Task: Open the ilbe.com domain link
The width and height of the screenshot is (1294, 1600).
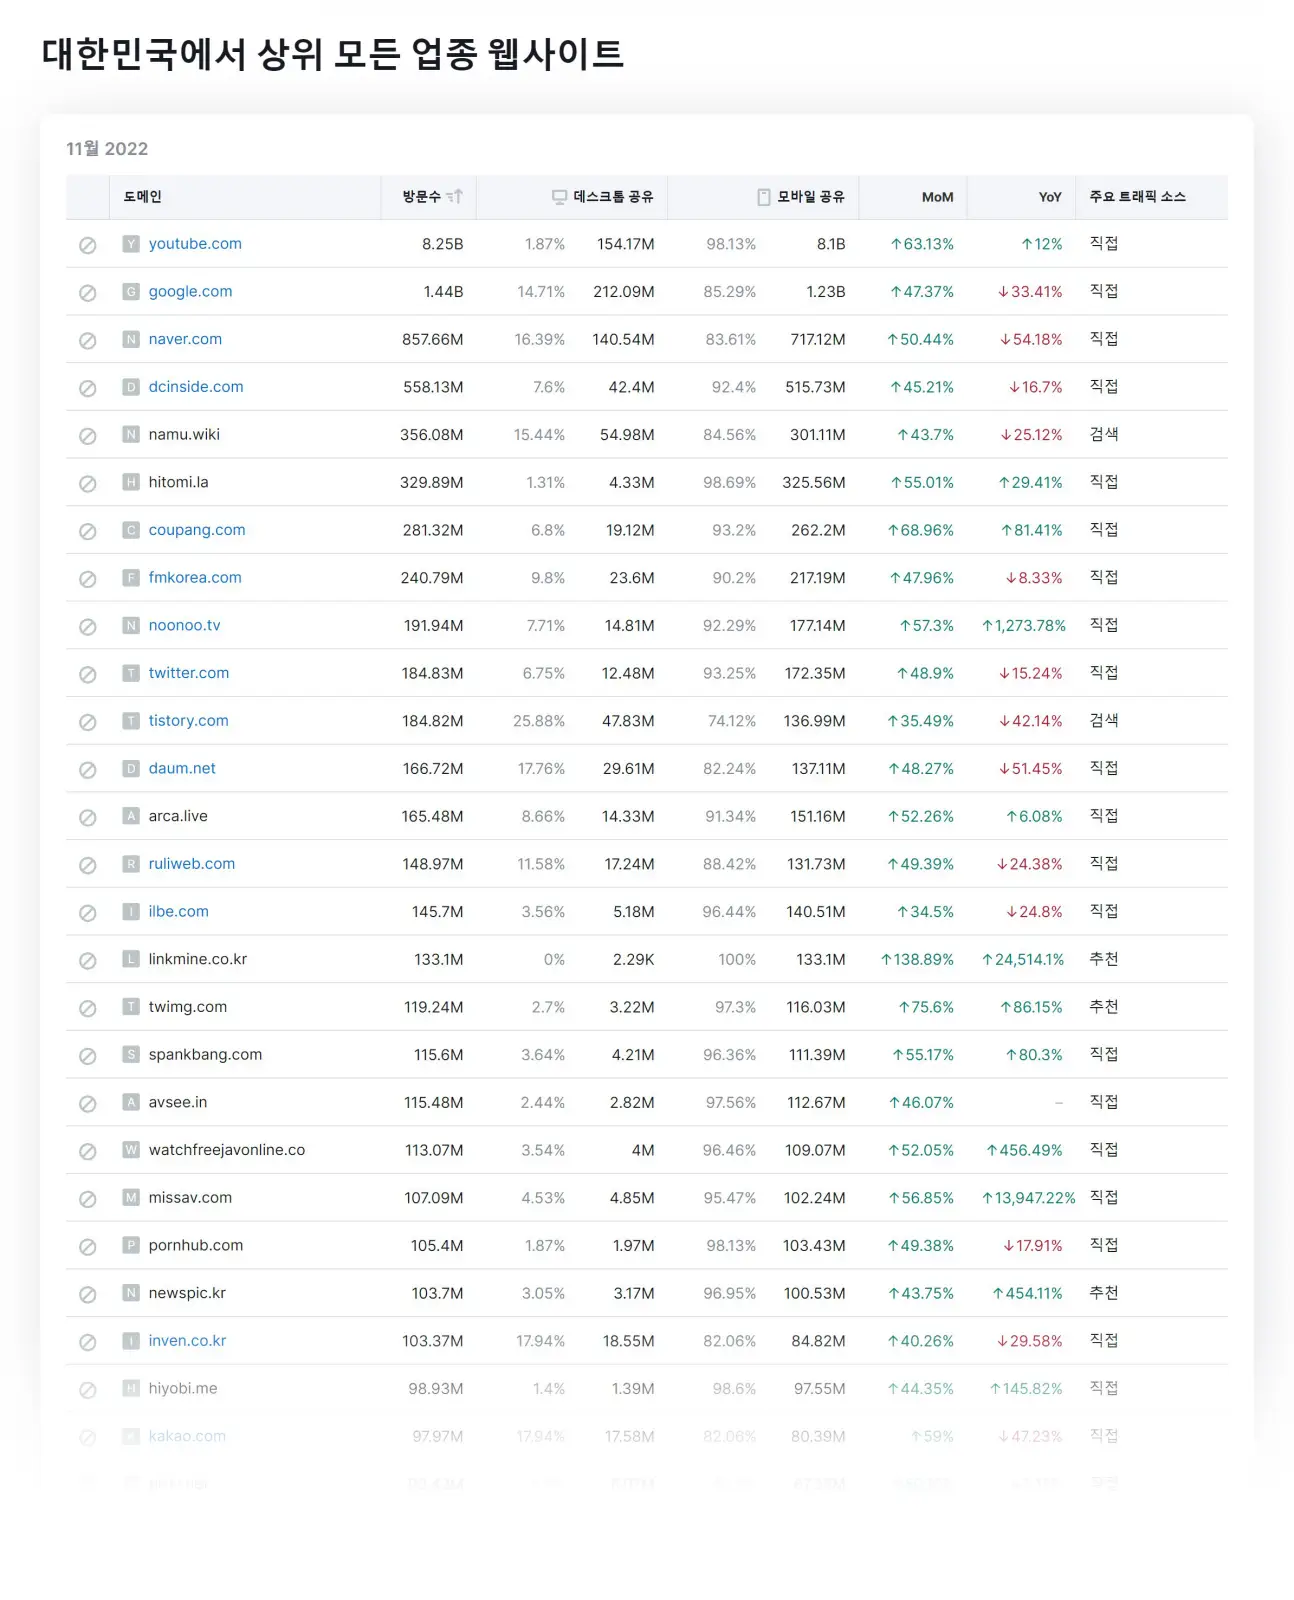Action: 178,911
